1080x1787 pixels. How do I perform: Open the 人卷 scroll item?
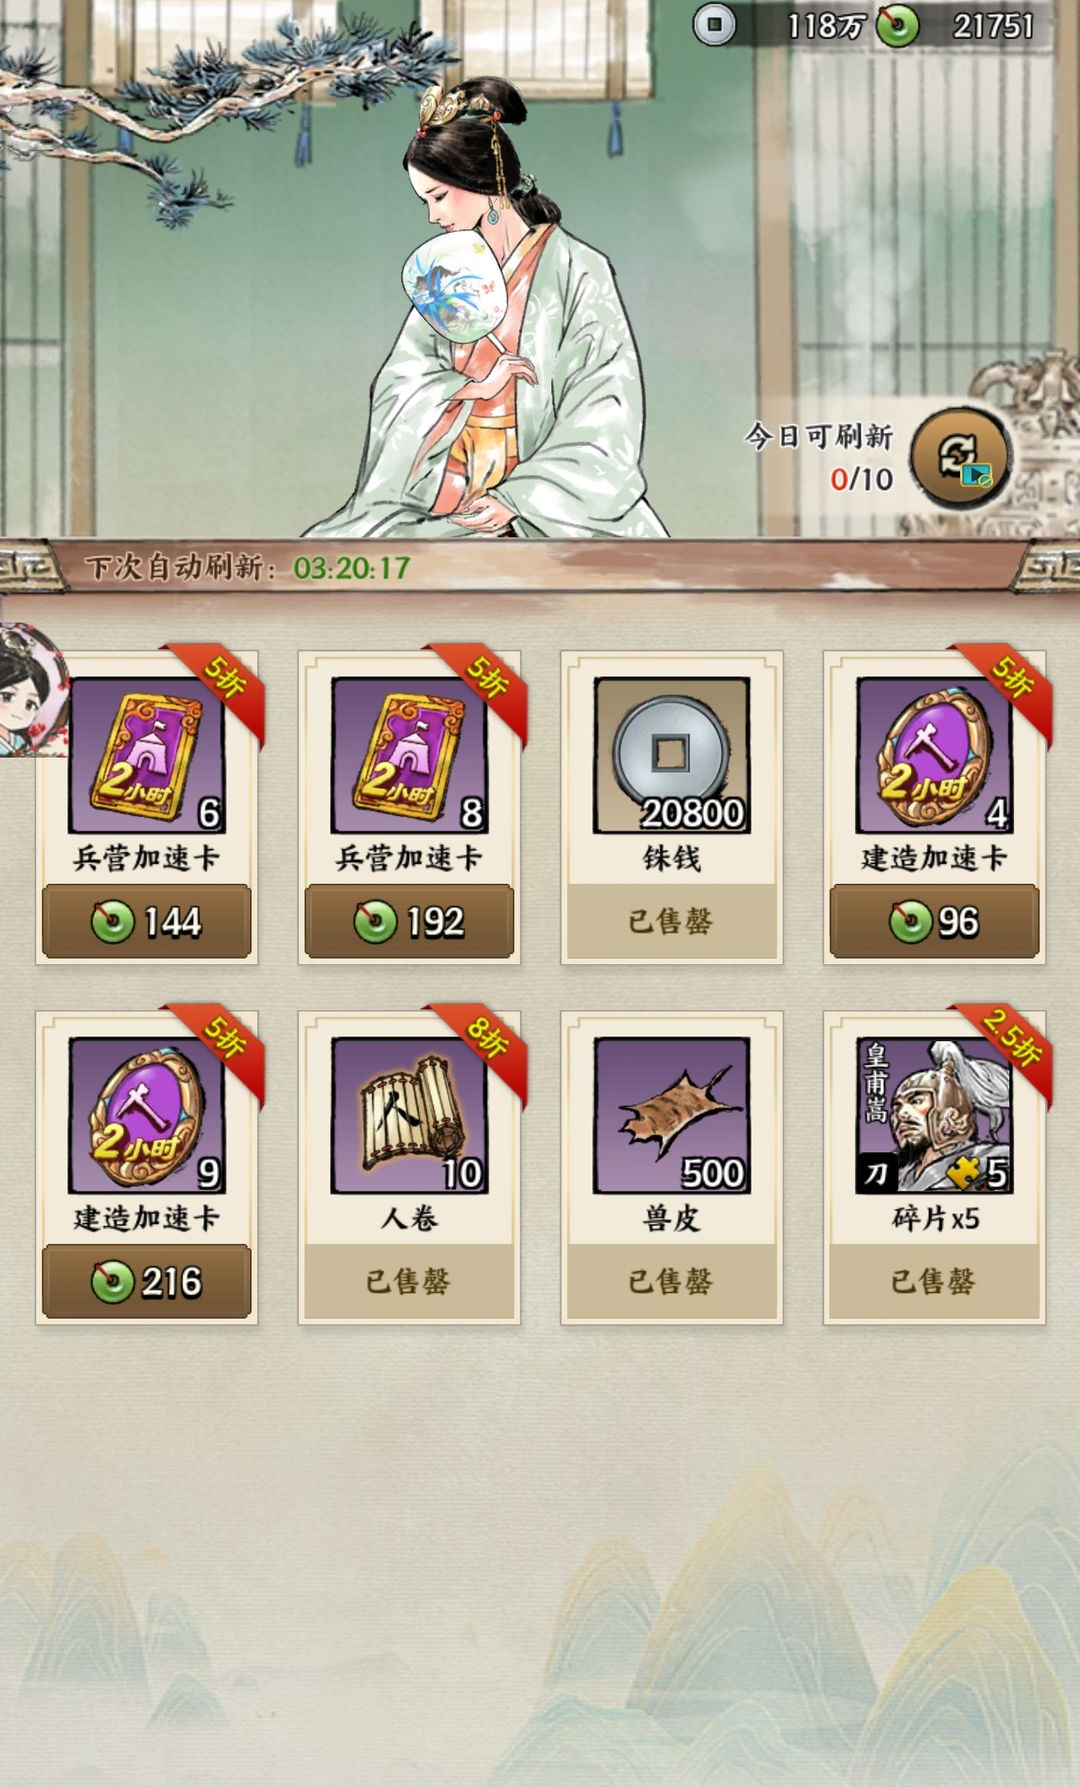[409, 1115]
